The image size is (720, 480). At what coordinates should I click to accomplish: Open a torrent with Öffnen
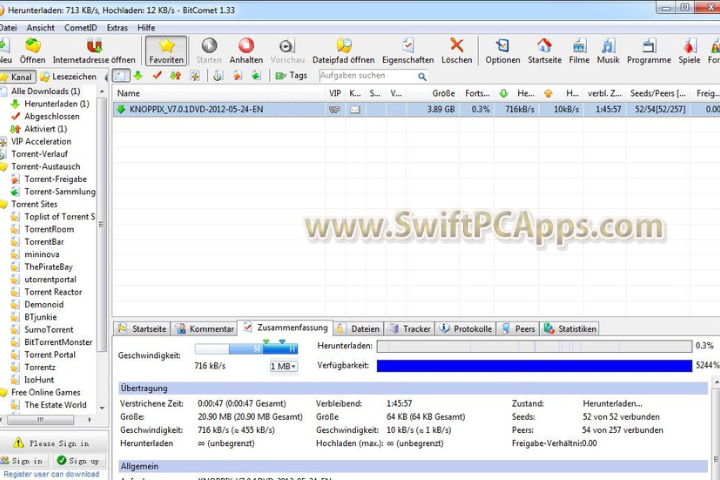32,51
